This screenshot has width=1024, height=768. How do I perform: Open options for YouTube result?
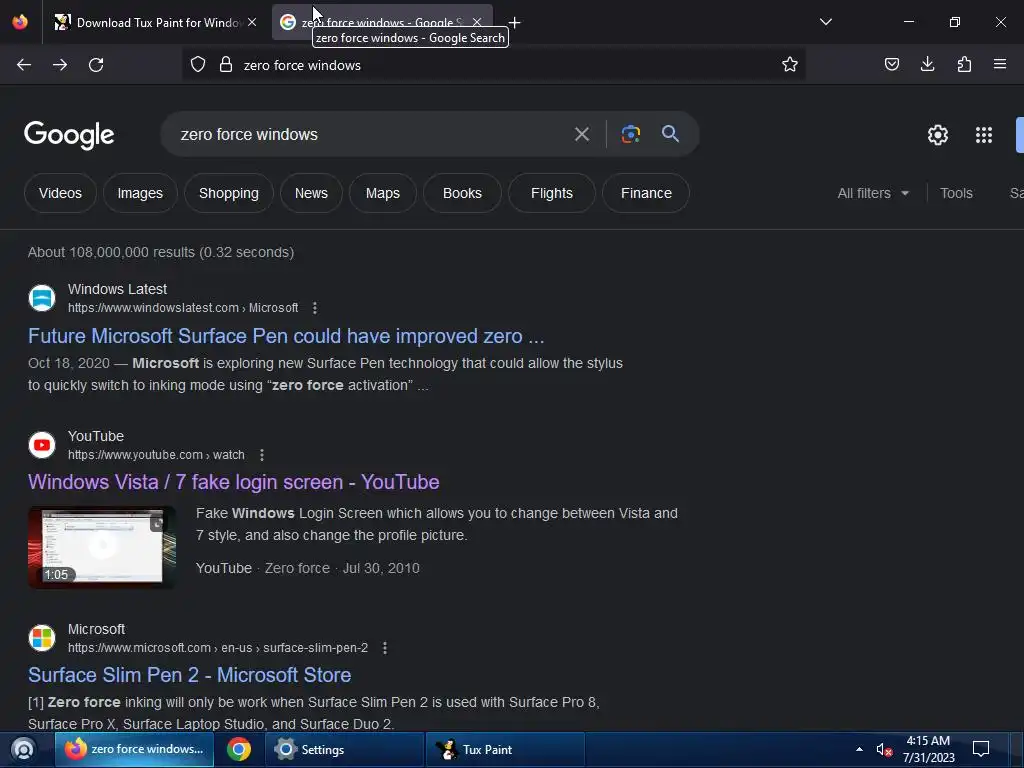(x=261, y=455)
